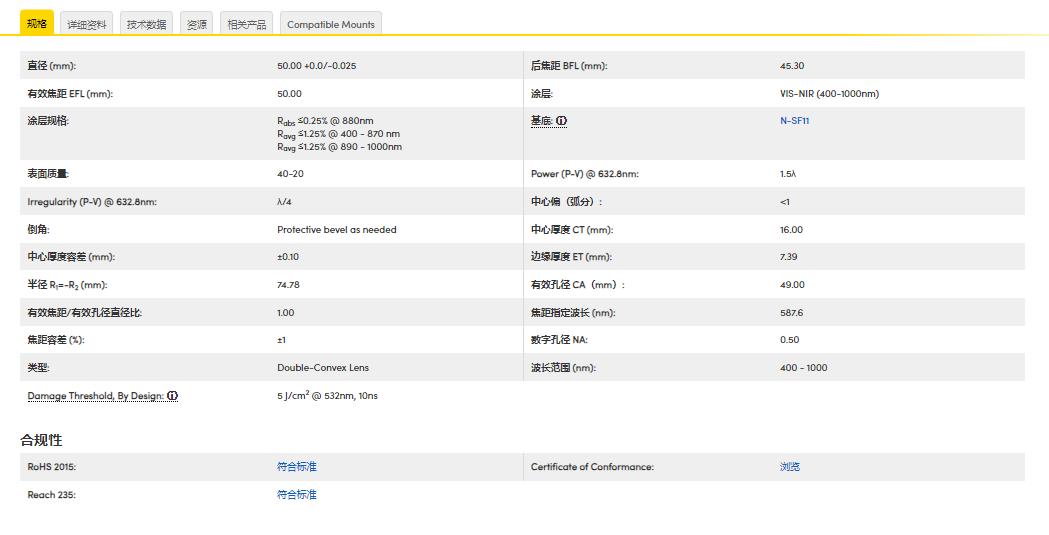Open the N-SF11 substrate link
Screen dimensions: 1049x535
click(794, 121)
